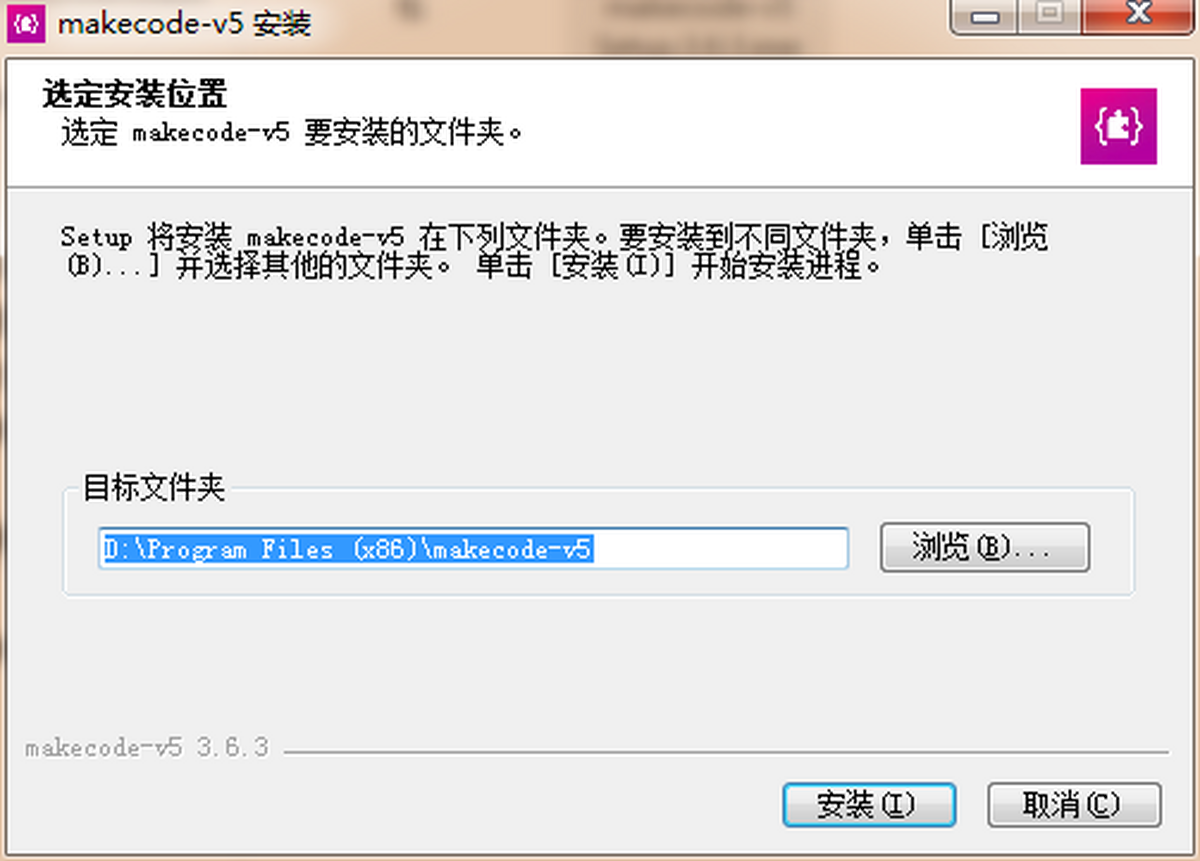
Task: Click the Setup instruction paragraph text
Action: pyautogui.click(x=555, y=252)
